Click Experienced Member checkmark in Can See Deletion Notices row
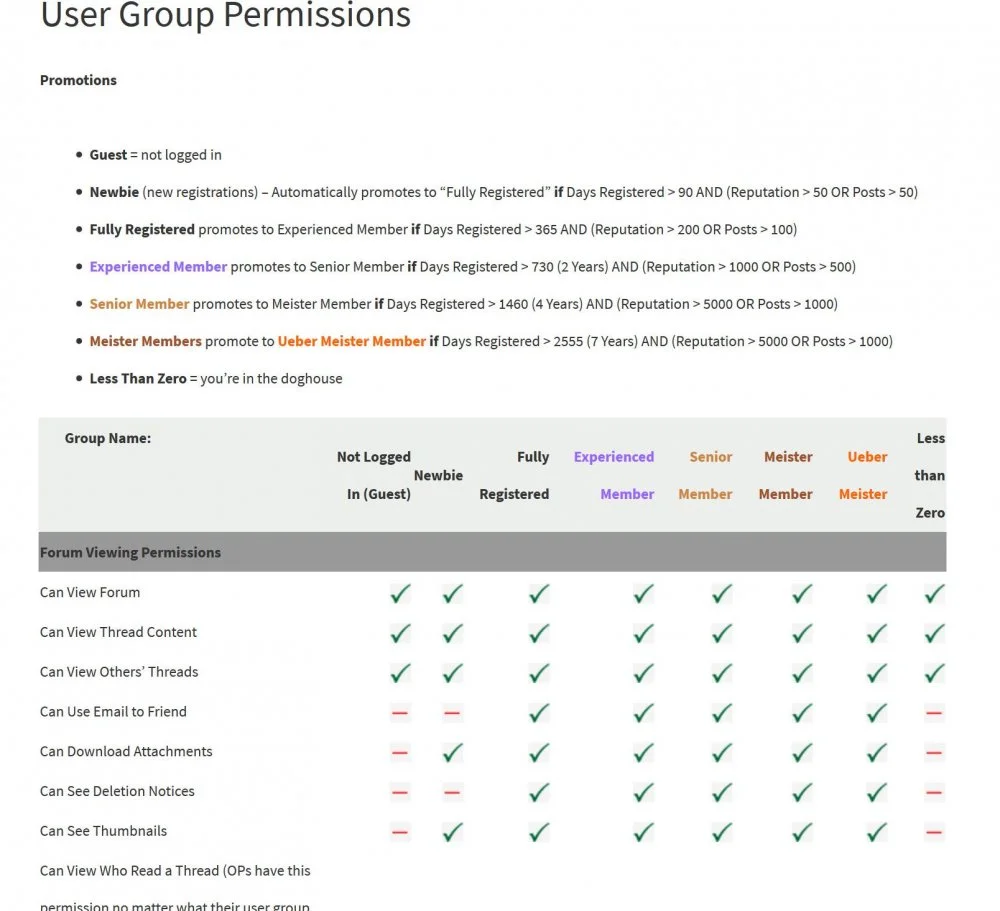The image size is (1000, 911). (x=643, y=792)
